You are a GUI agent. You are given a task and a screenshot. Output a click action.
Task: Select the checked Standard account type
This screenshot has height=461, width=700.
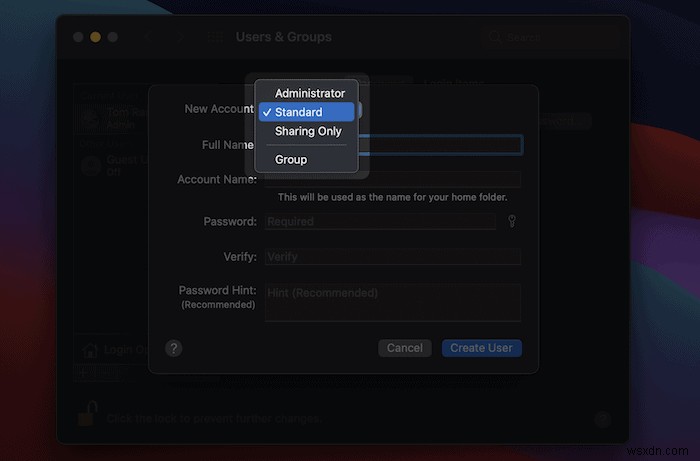306,112
